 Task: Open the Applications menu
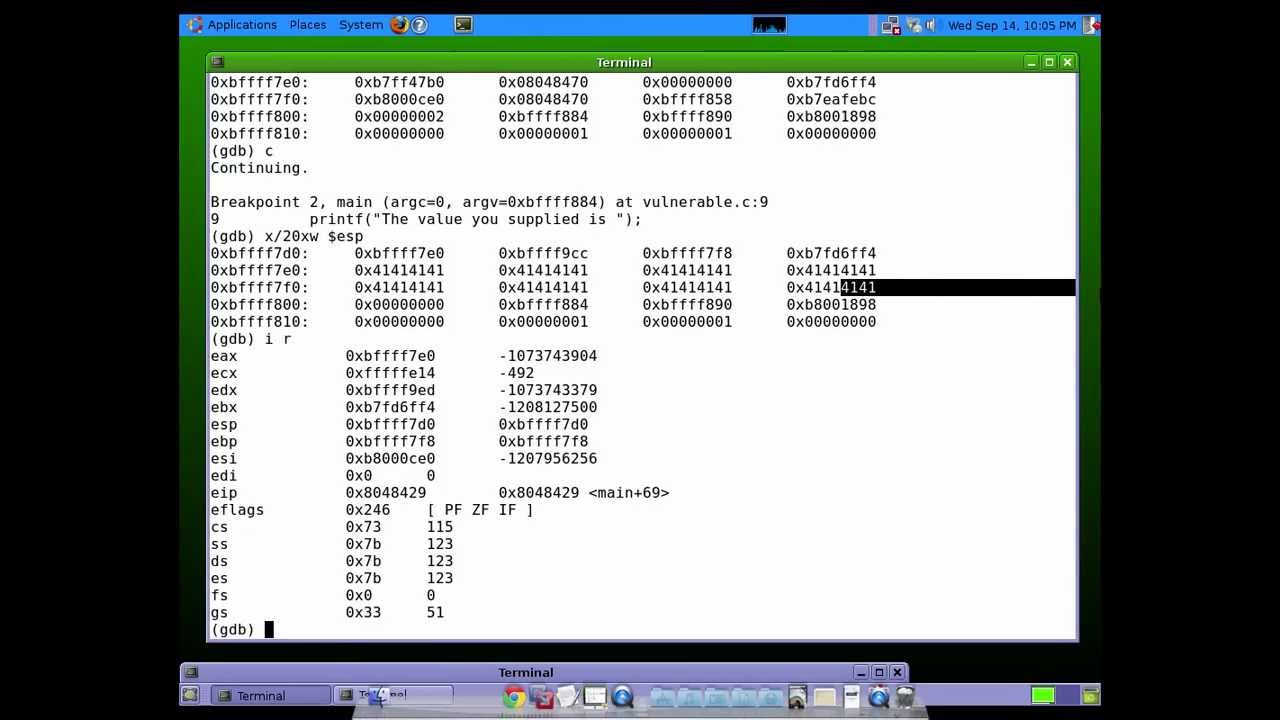(232, 25)
